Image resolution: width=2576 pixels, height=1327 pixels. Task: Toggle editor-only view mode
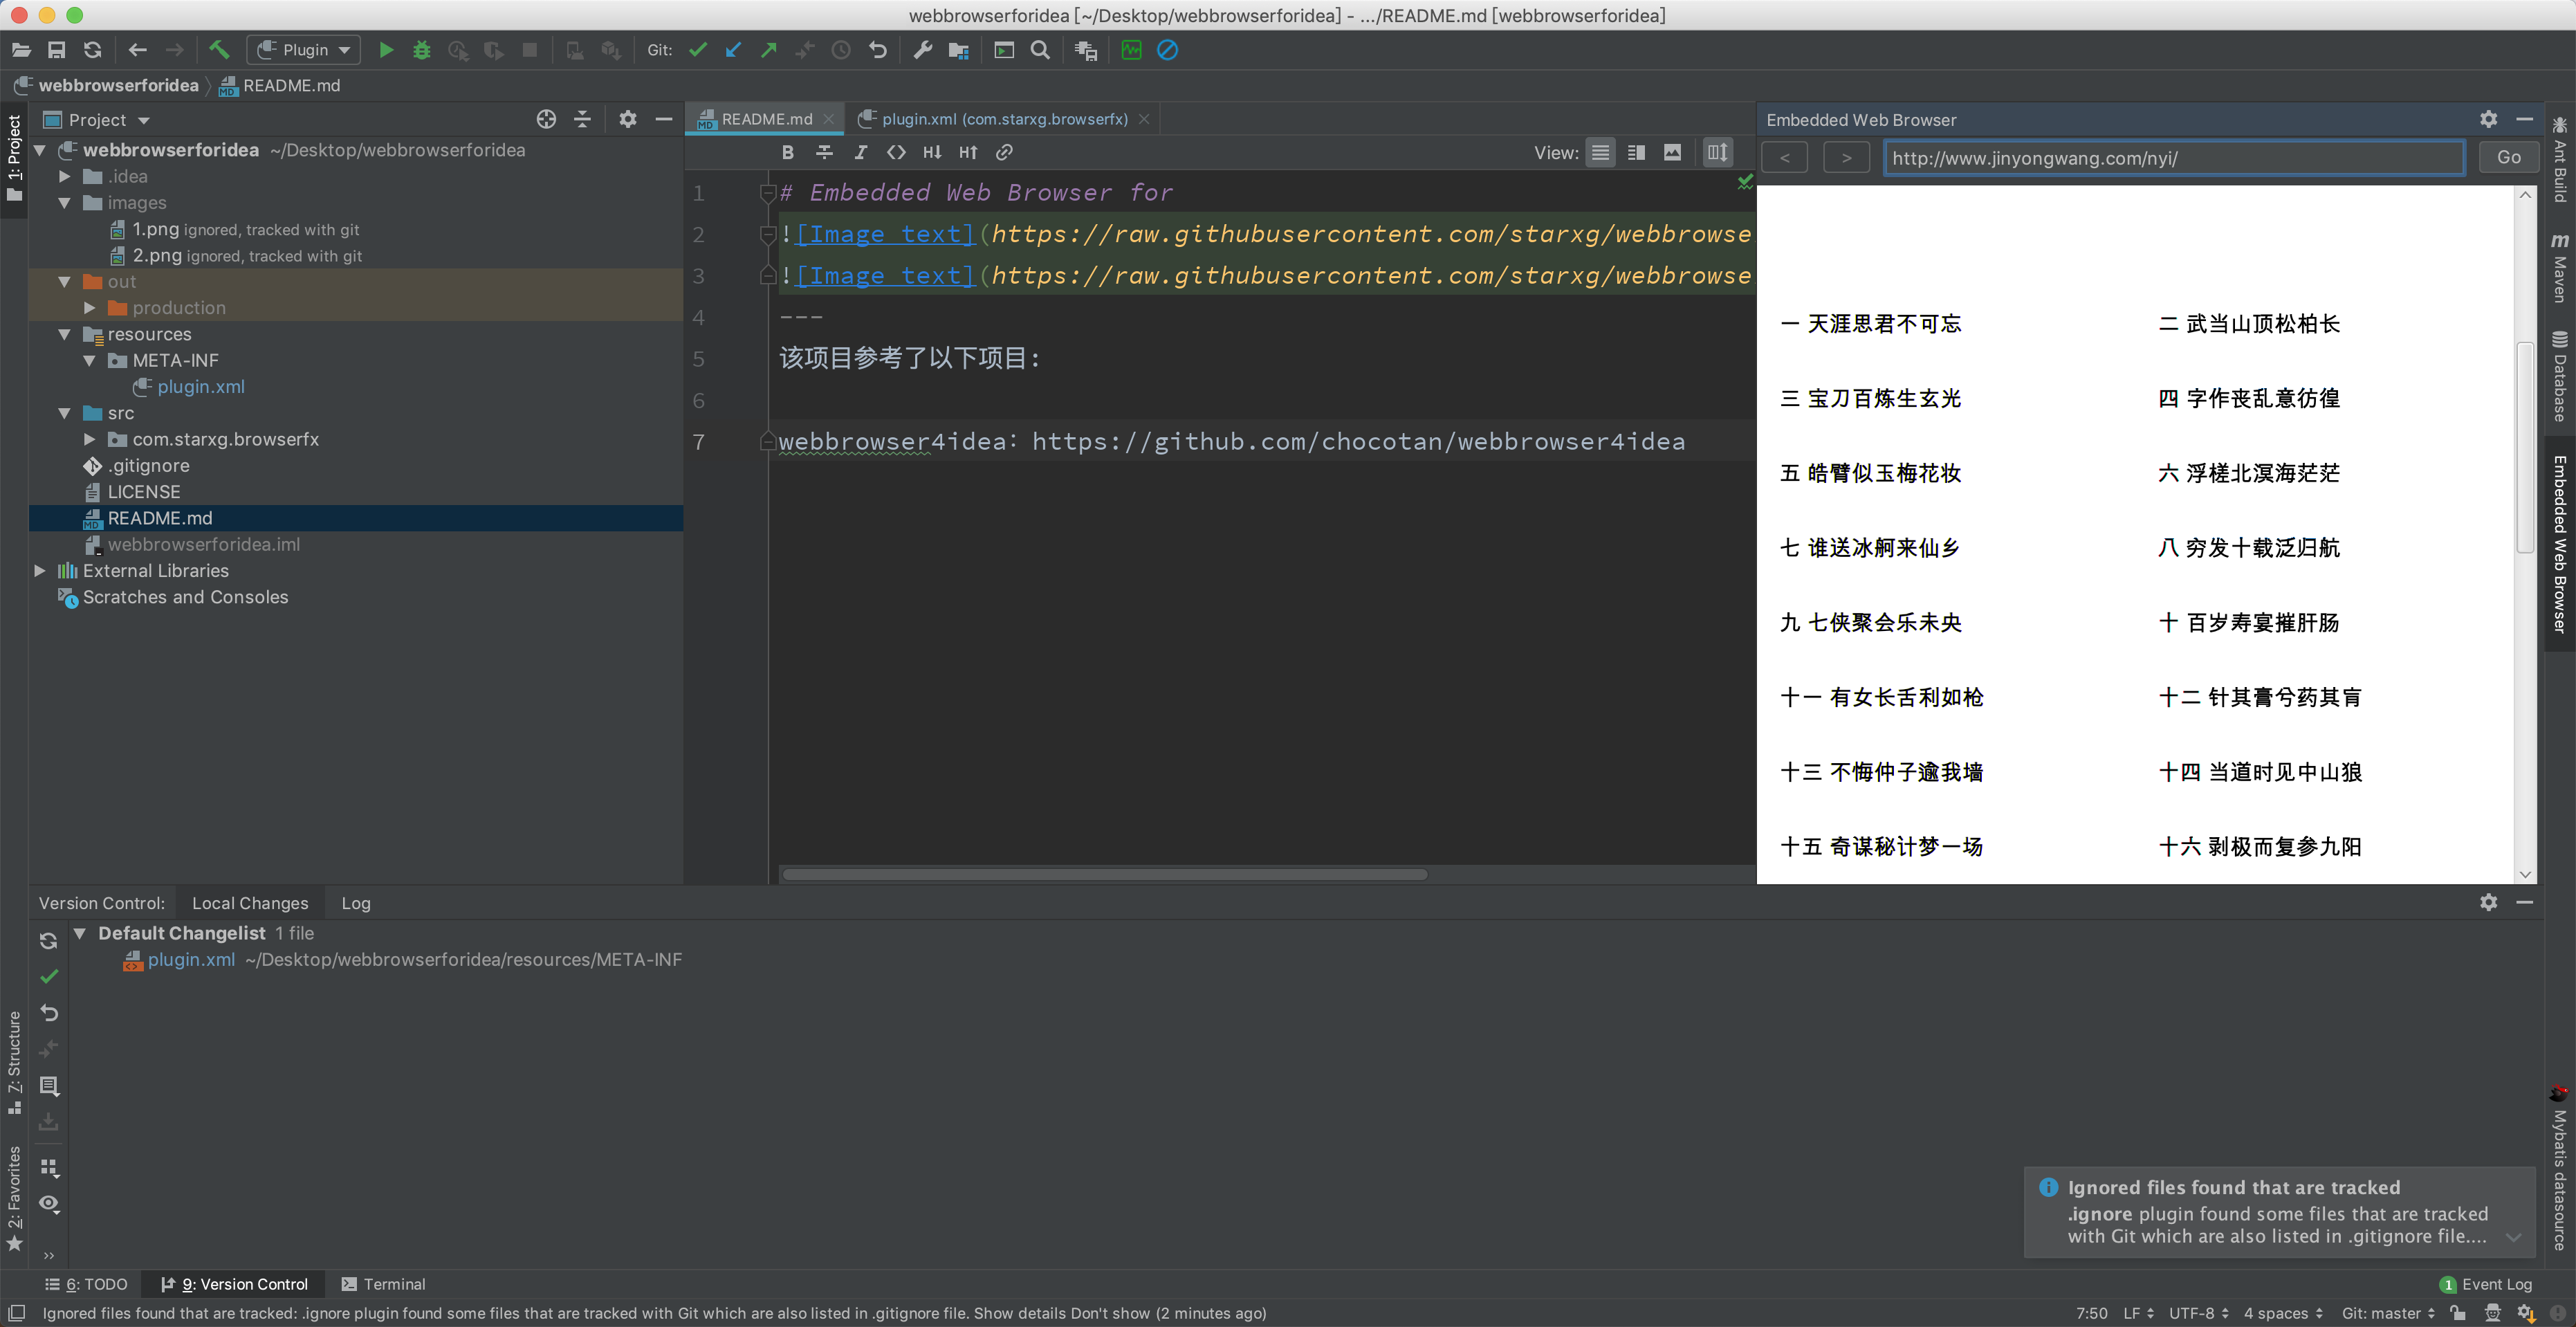click(1600, 152)
